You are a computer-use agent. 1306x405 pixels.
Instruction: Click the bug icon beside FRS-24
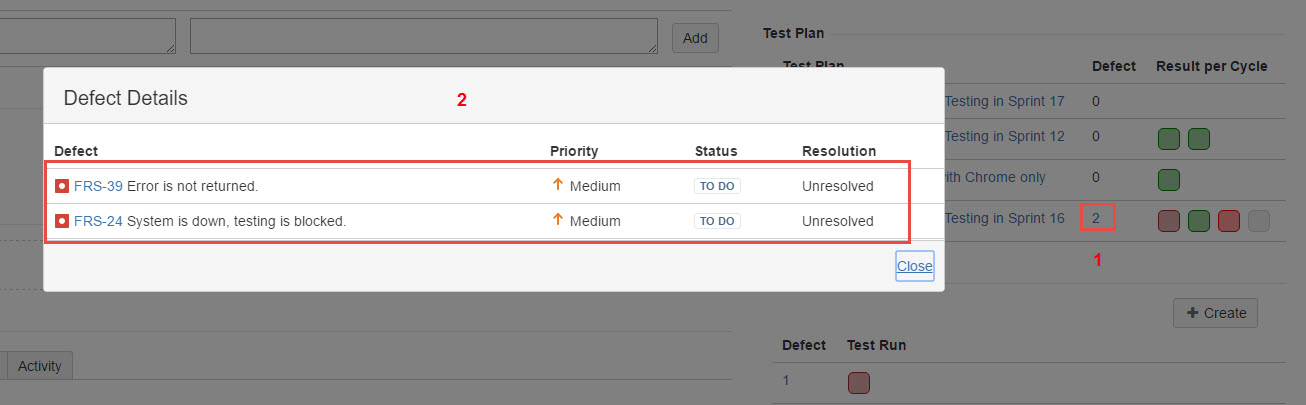point(61,221)
